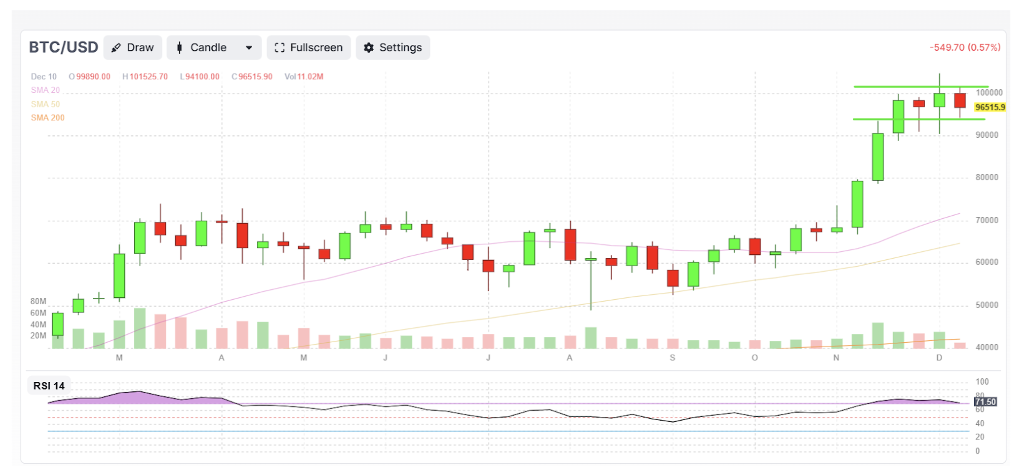Click the 60000 price axis label
The height and width of the screenshot is (475, 1017).
pos(988,263)
